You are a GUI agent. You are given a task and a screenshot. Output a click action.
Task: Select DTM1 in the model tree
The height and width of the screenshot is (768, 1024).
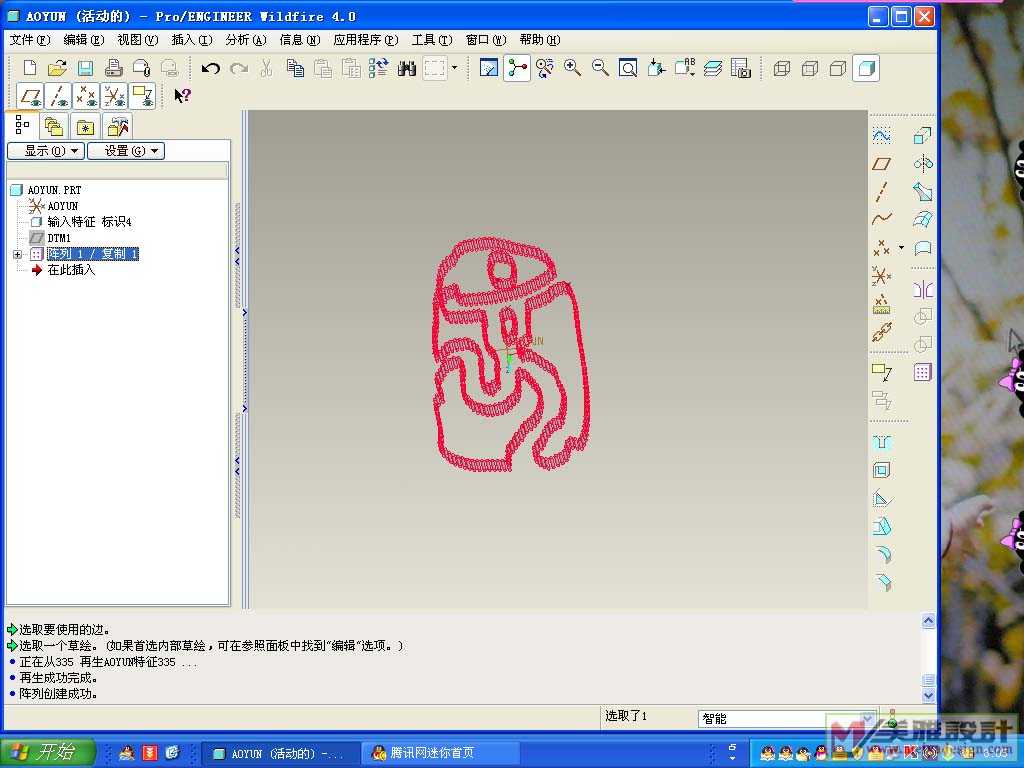(58, 238)
